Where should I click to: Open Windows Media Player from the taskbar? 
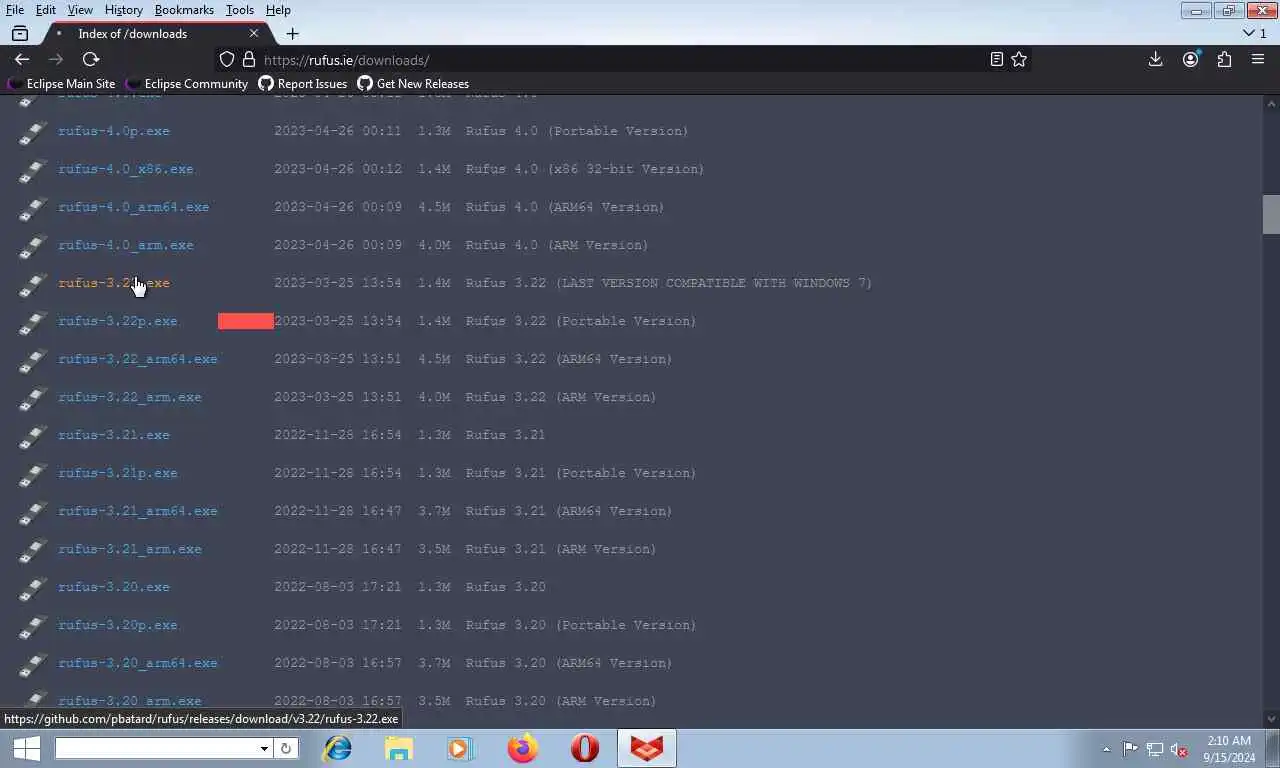pos(460,748)
